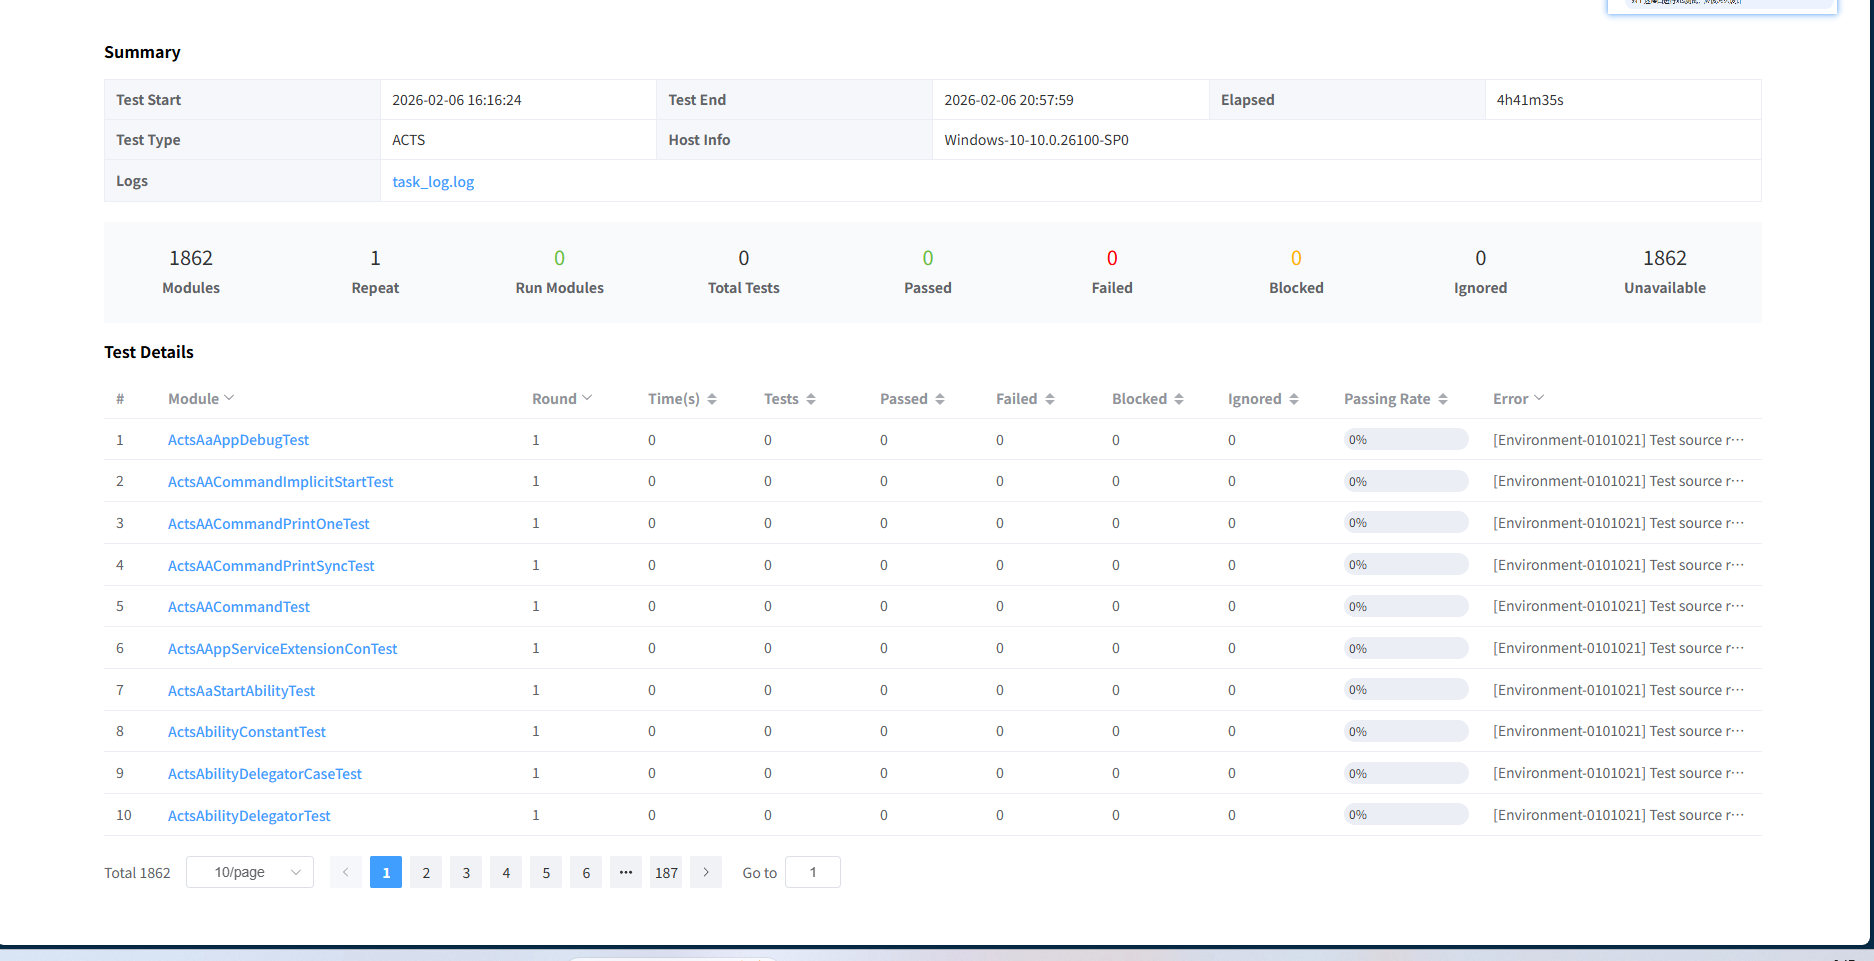Select pagination page 3
This screenshot has height=961, width=1874.
click(466, 872)
